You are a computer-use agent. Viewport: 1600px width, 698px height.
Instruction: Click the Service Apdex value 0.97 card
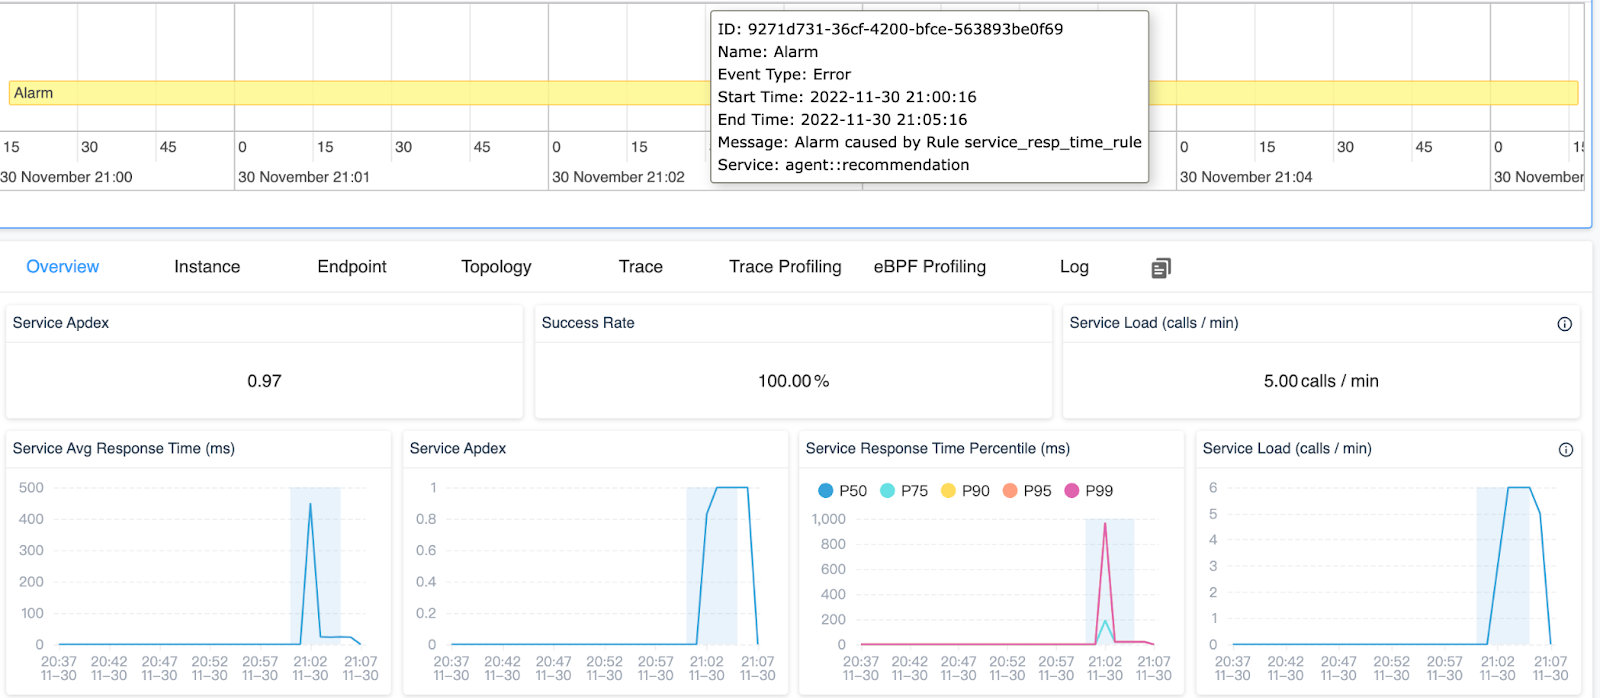point(264,381)
